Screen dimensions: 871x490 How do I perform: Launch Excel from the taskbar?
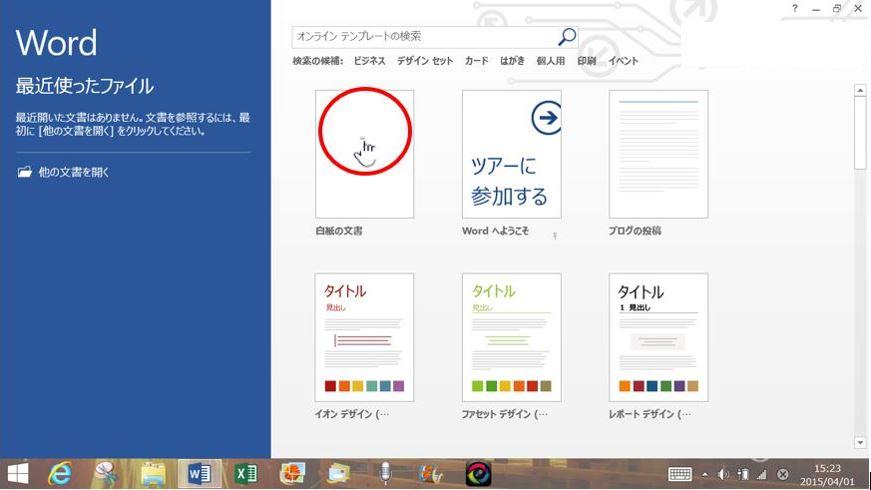245,474
